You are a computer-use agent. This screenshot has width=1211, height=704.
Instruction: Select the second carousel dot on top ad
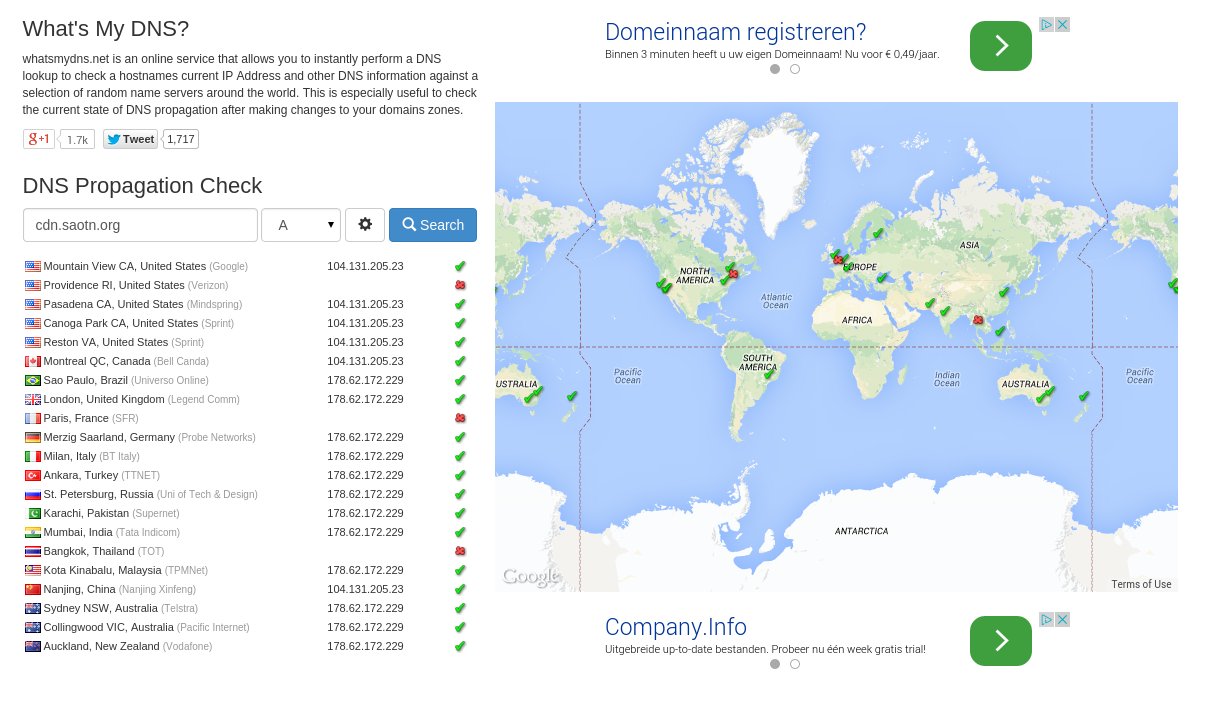[x=795, y=69]
